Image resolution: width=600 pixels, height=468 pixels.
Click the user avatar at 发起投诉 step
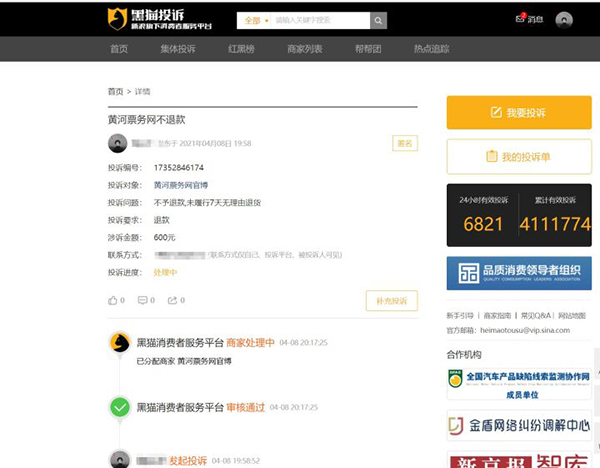click(x=120, y=460)
